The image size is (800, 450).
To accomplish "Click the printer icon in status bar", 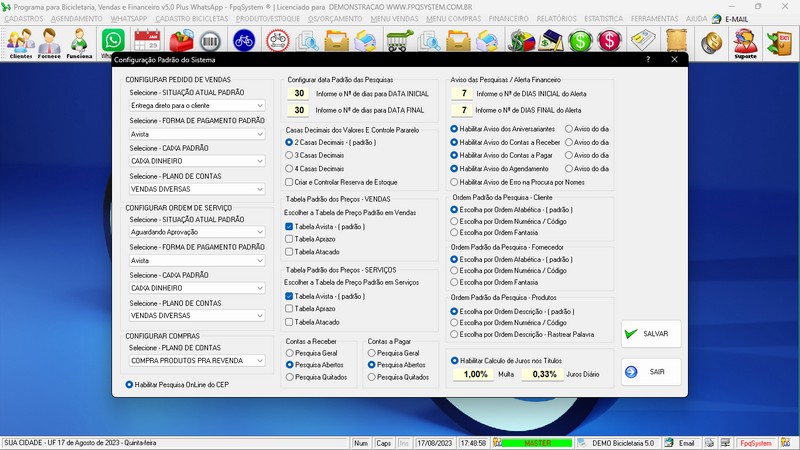I will click(x=709, y=443).
